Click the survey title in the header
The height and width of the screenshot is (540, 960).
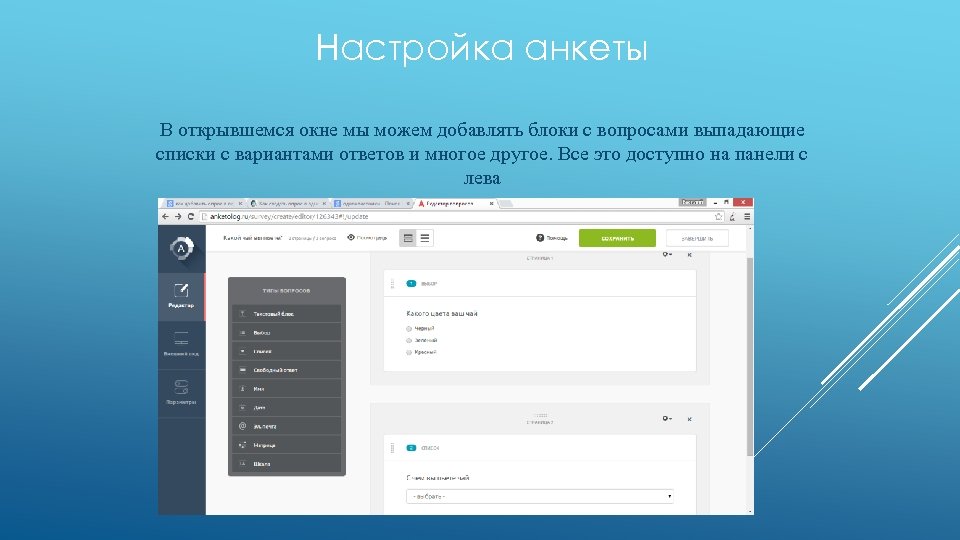(x=252, y=238)
